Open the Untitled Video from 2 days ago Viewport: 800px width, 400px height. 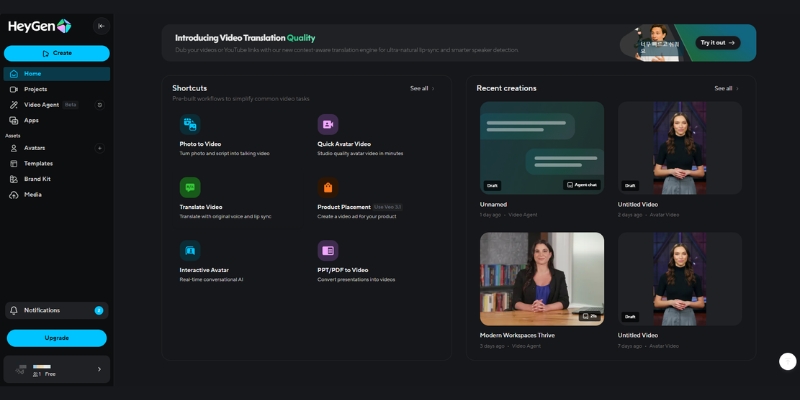(x=680, y=148)
